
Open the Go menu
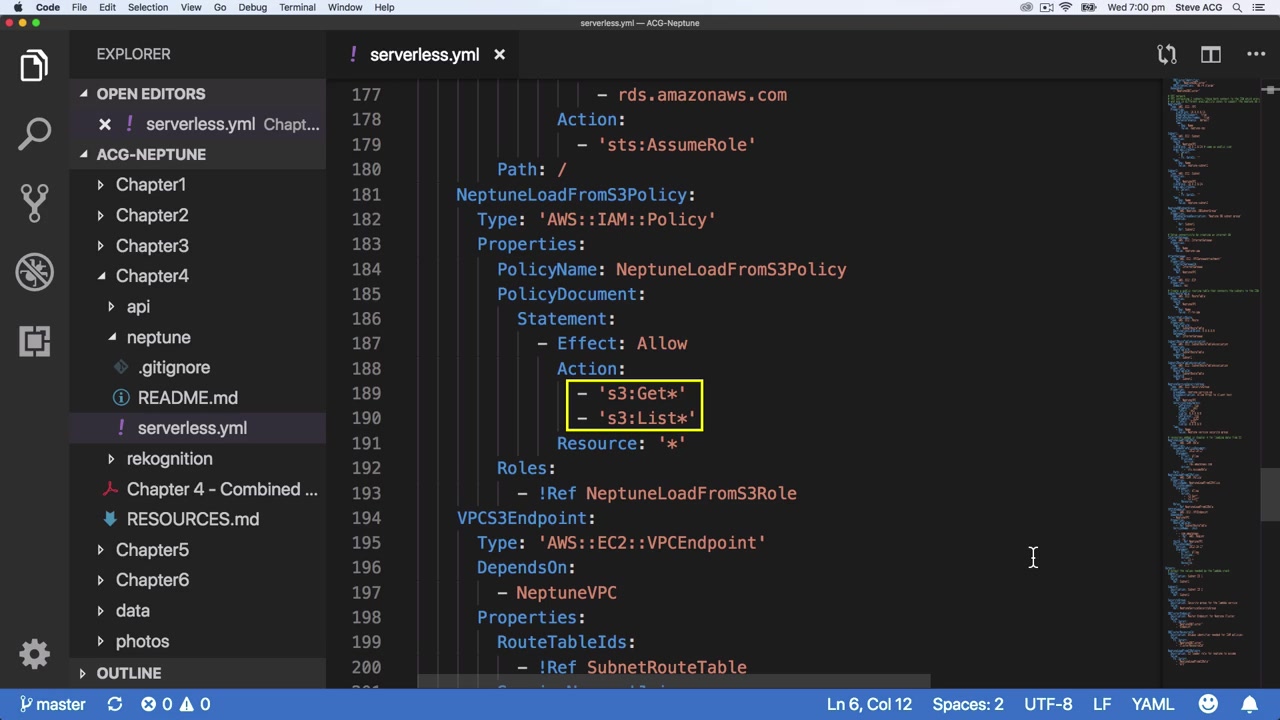(220, 7)
